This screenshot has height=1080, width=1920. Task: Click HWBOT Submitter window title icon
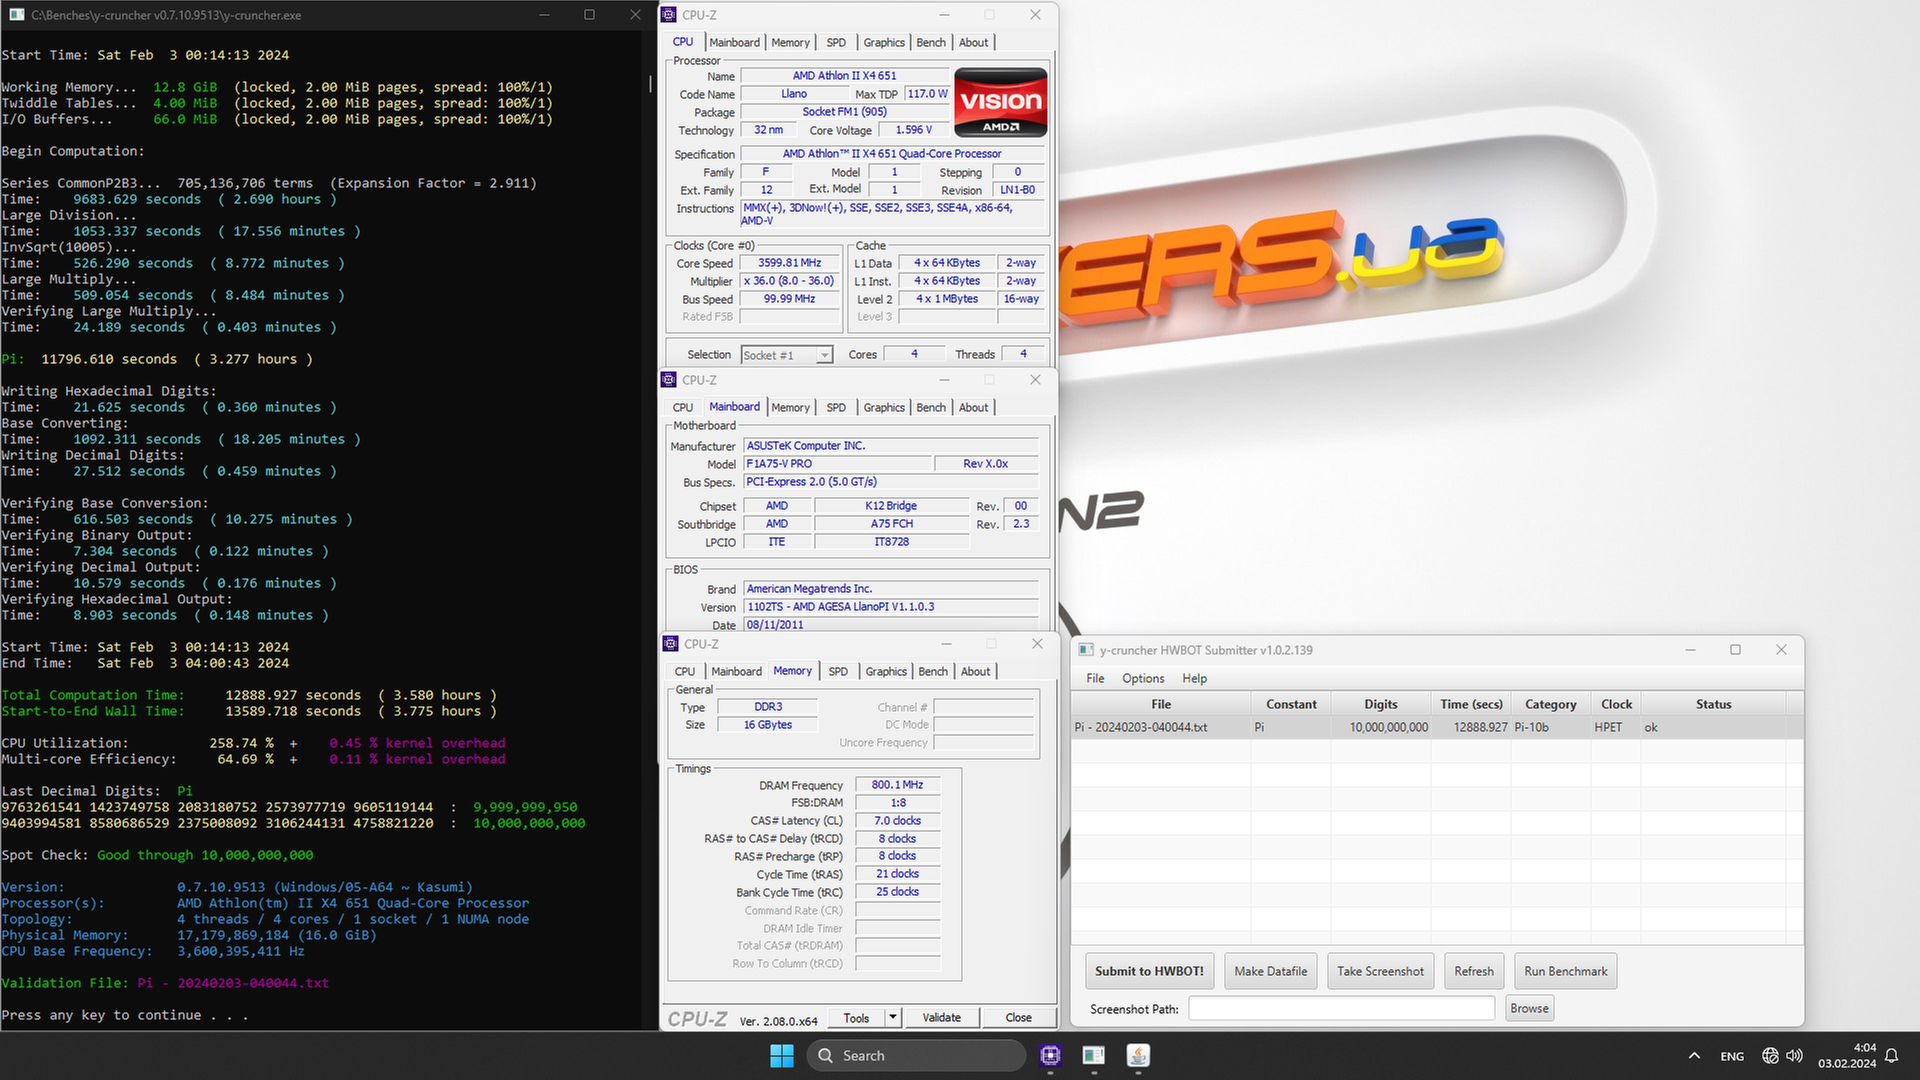pos(1086,650)
